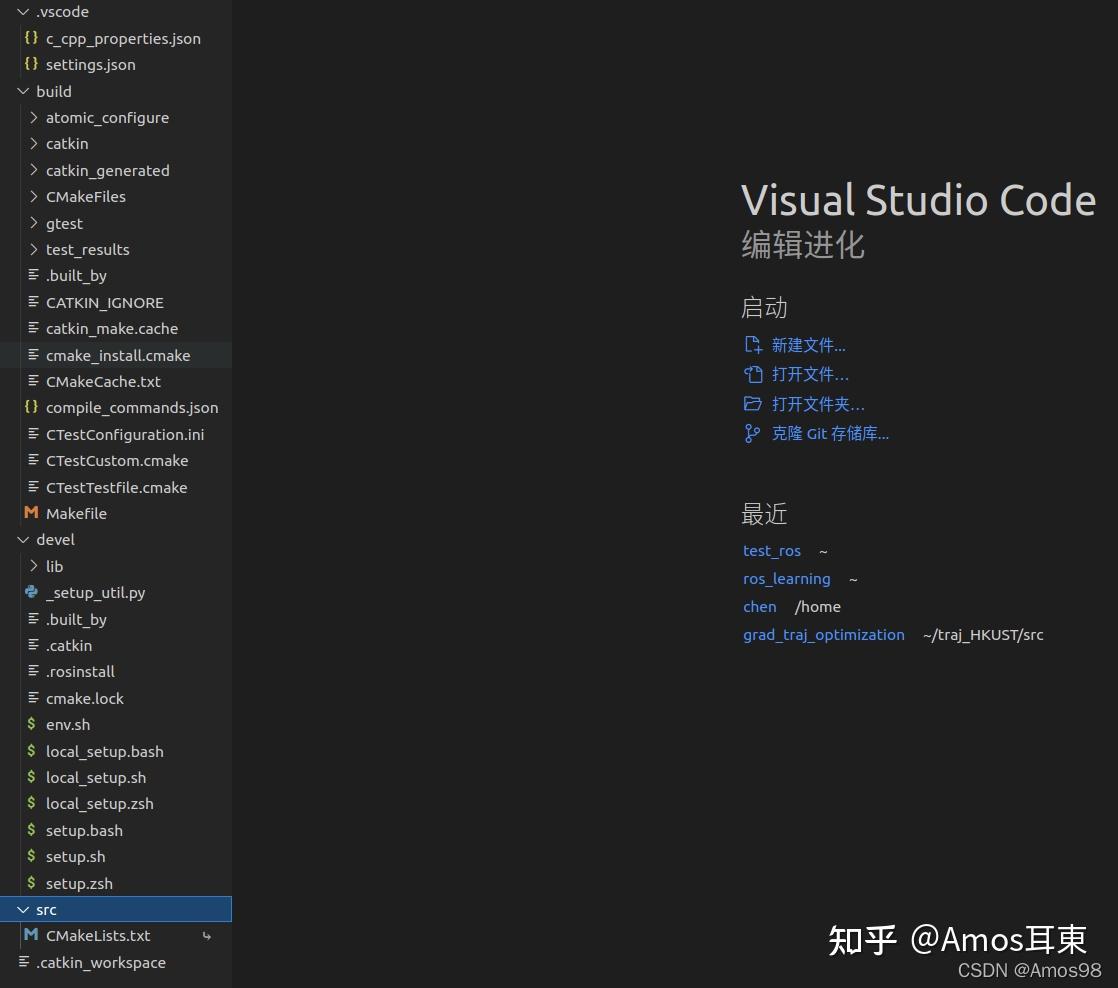
Task: Collapse the build folder
Action: pyautogui.click(x=22, y=91)
